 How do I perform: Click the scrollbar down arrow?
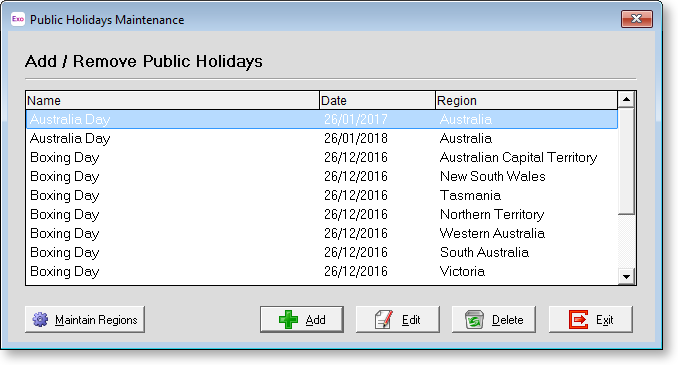pos(626,276)
